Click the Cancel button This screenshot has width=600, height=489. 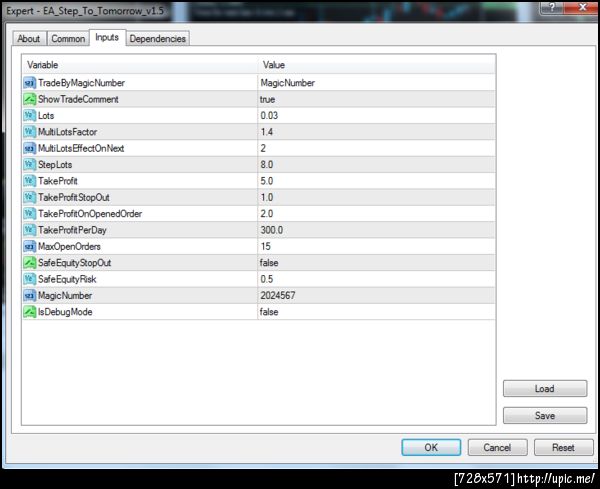(497, 447)
